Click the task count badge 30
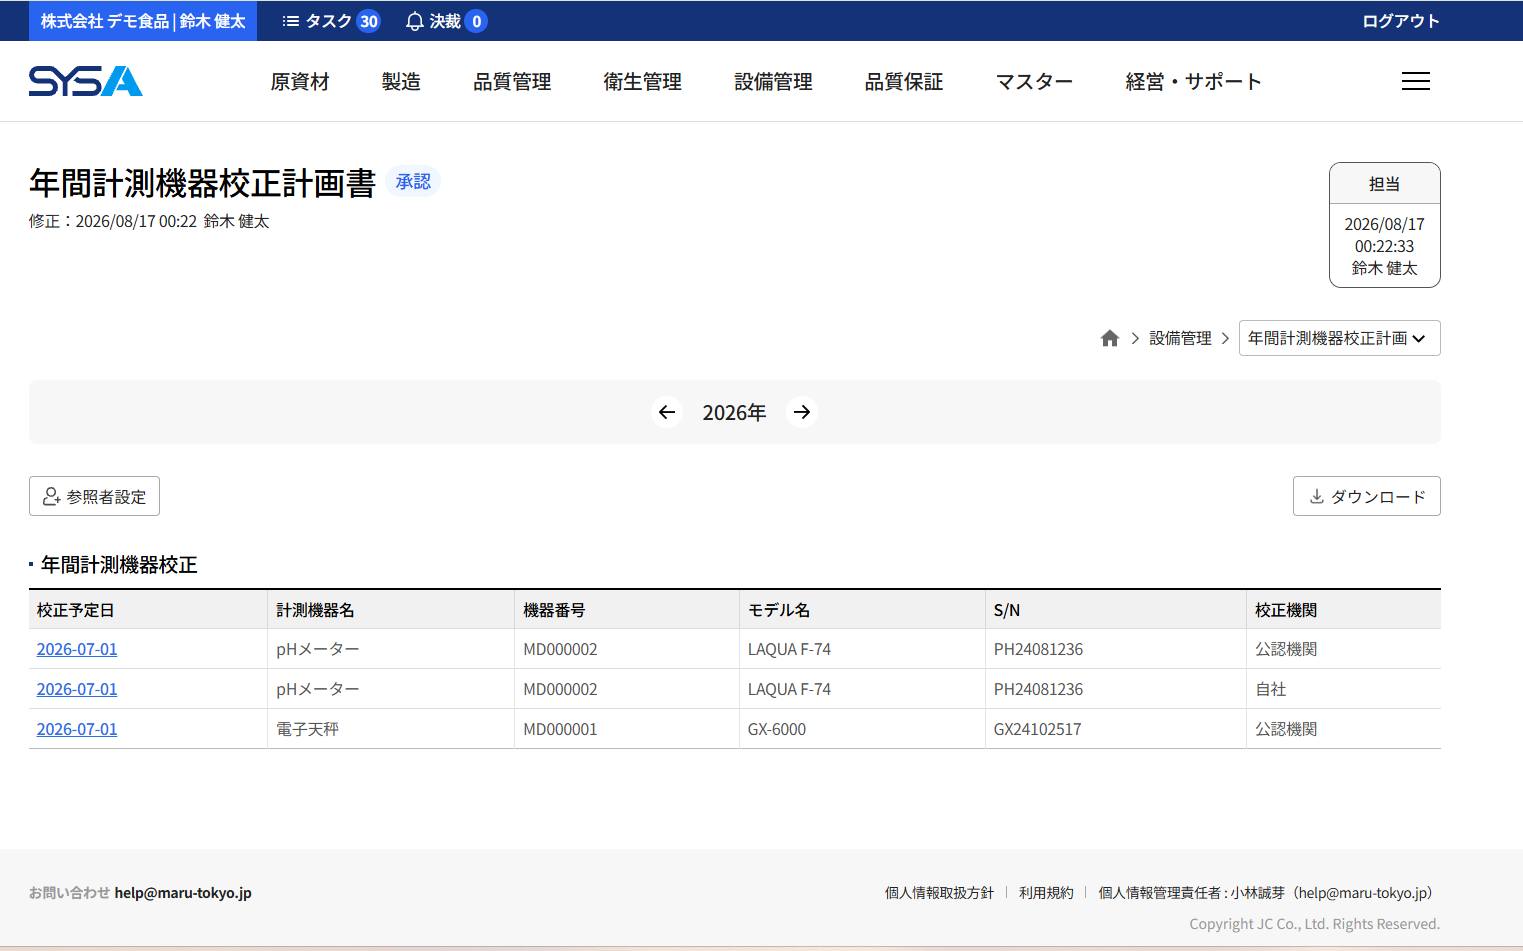 369,21
